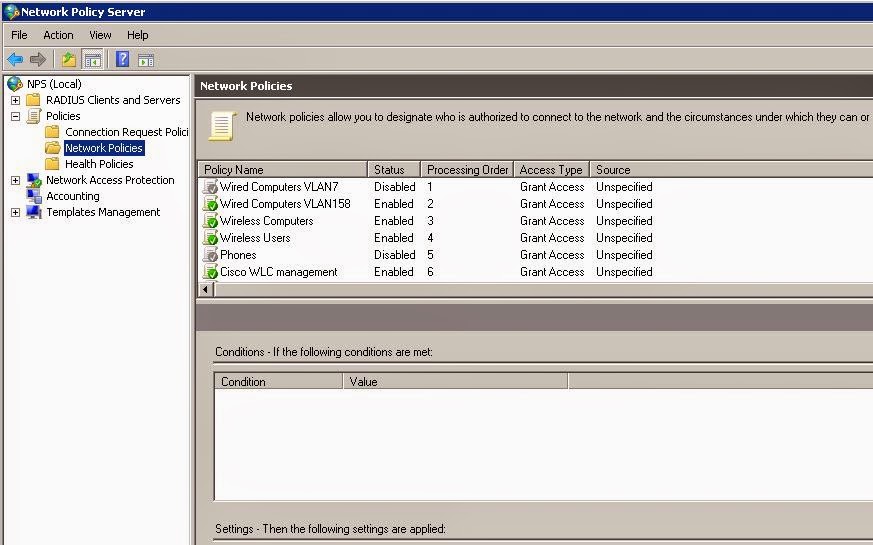Select NPS (Local) root tree label

(x=54, y=84)
